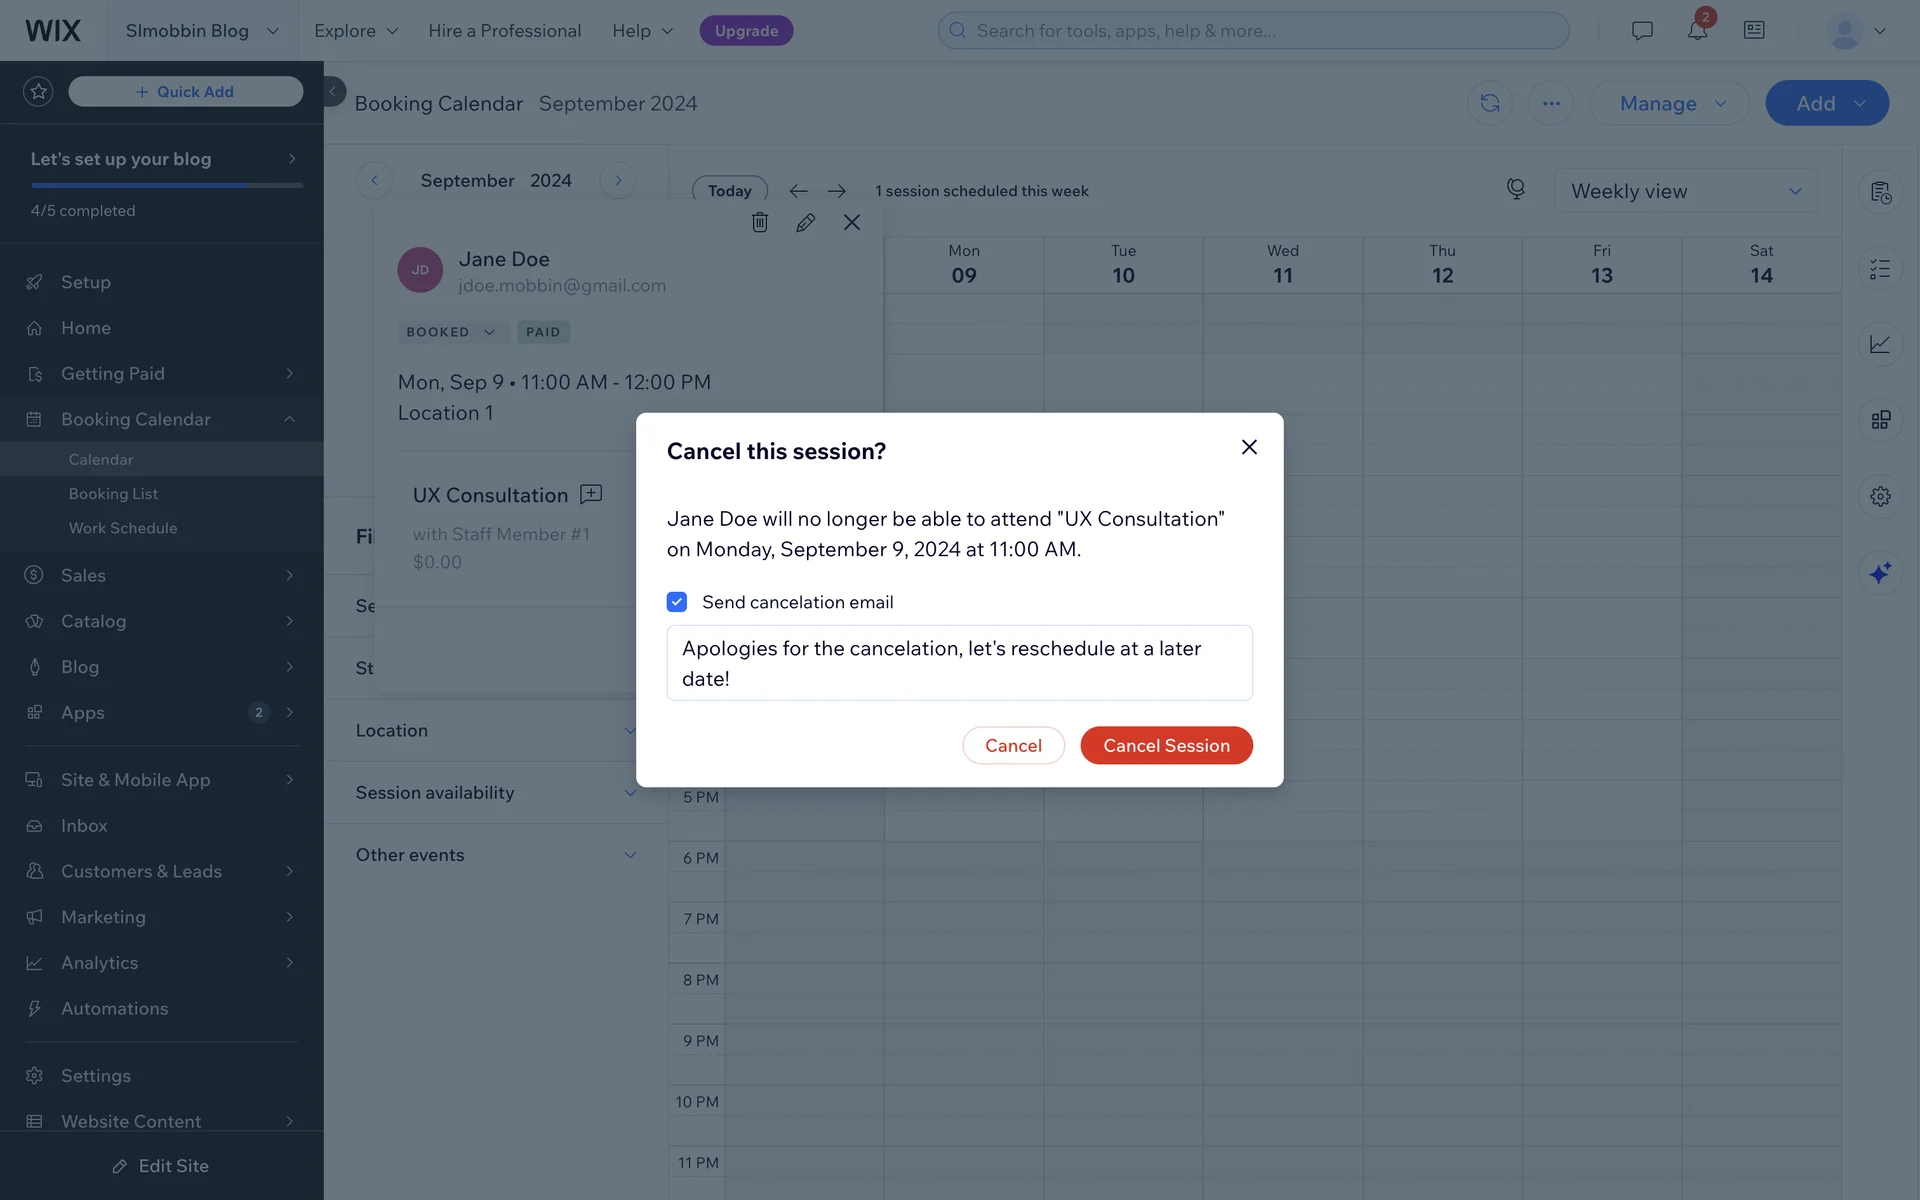Viewport: 1920px width, 1200px height.
Task: Click the AI sparkle assistant icon
Action: [1880, 572]
